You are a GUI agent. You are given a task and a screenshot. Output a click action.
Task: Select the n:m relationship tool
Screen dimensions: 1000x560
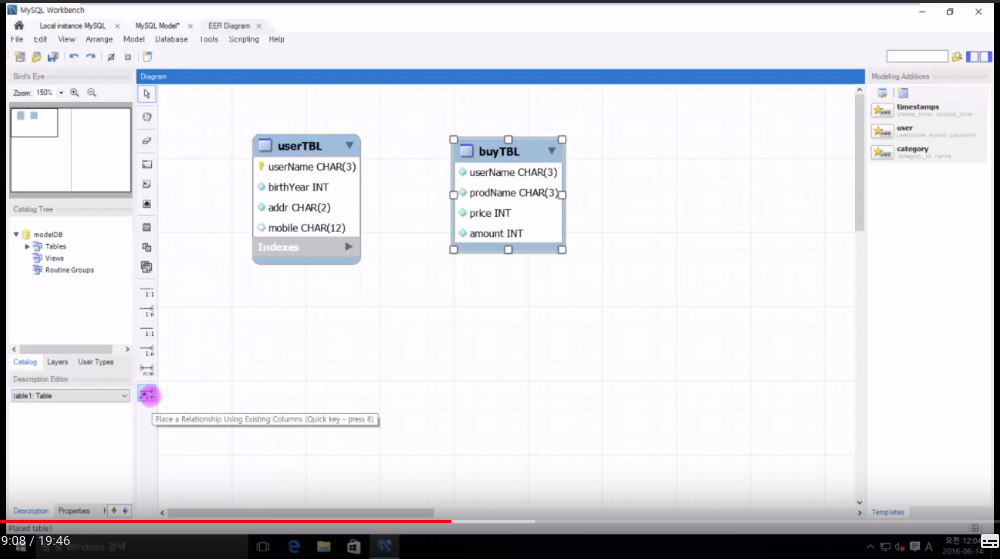(147, 370)
